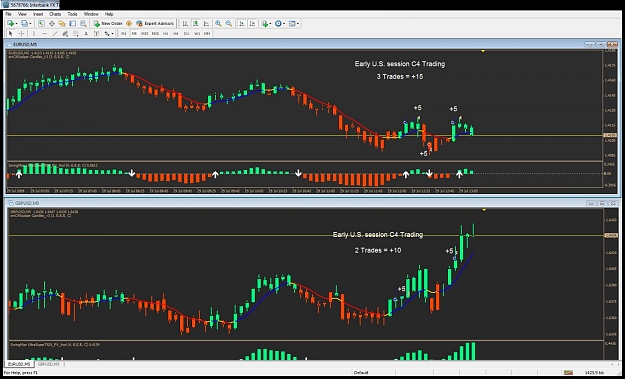Open the Tools menu
The height and width of the screenshot is (379, 625).
pyautogui.click(x=72, y=14)
